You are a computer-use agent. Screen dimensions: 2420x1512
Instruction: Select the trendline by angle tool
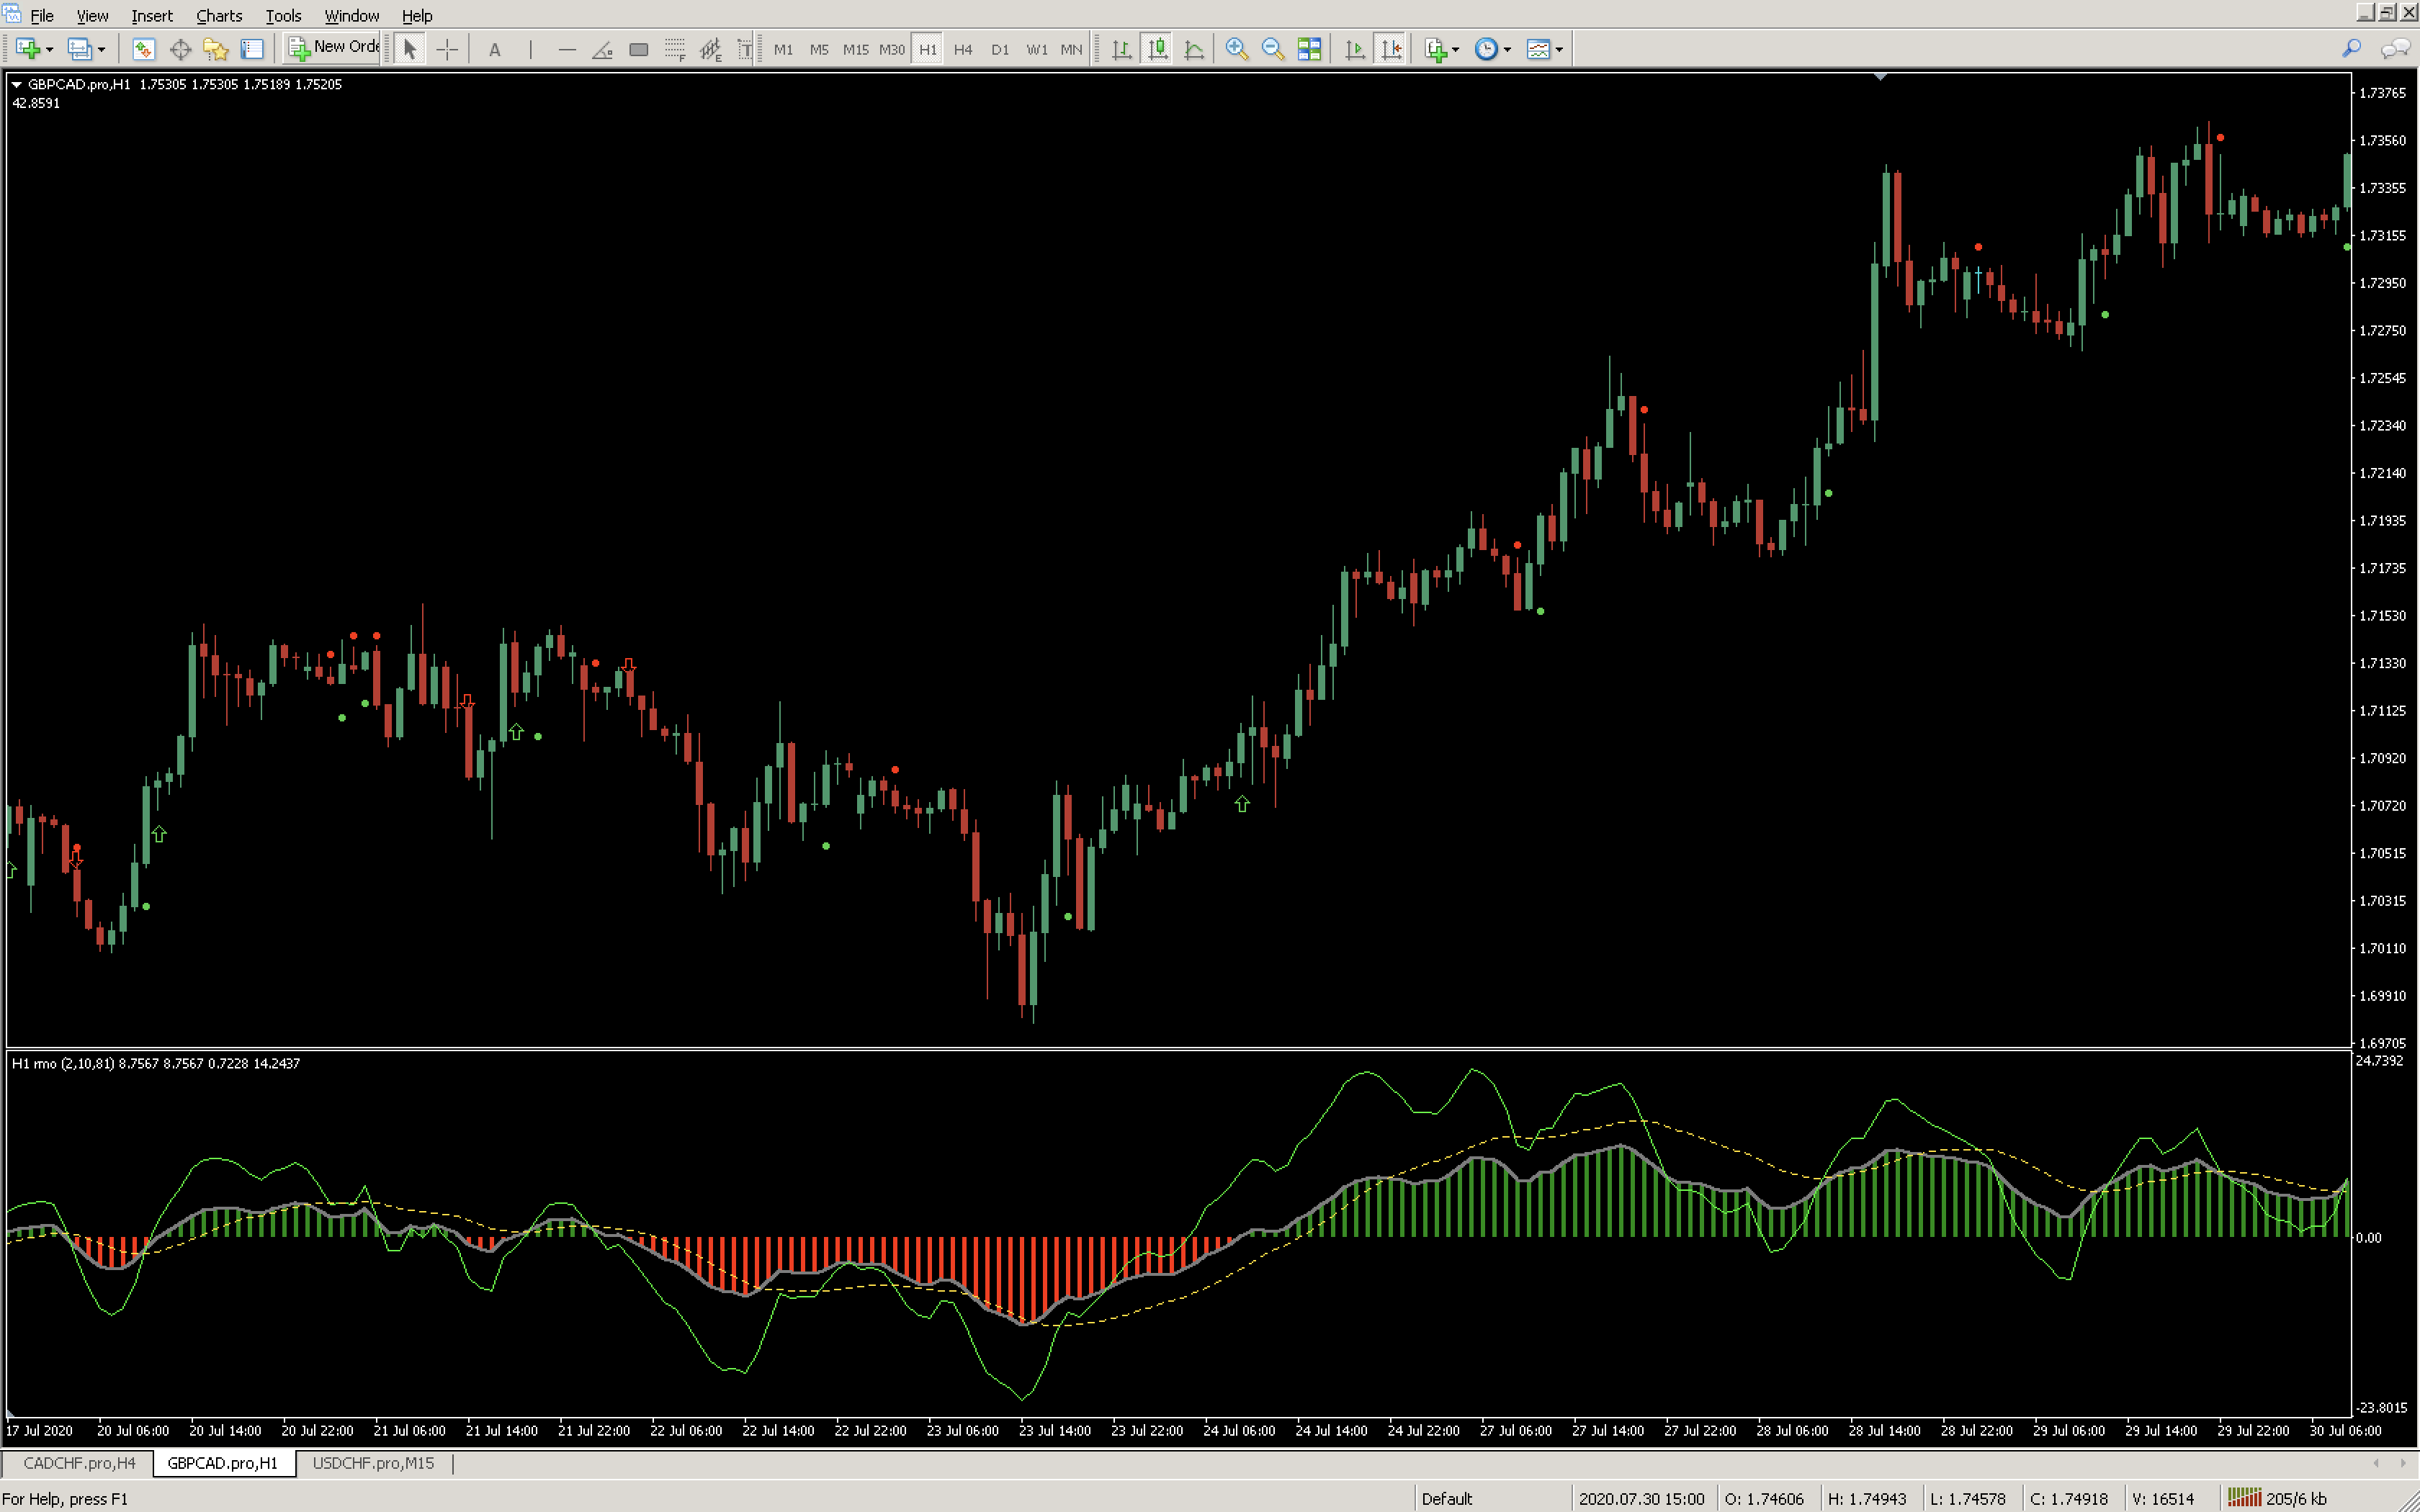tap(602, 49)
